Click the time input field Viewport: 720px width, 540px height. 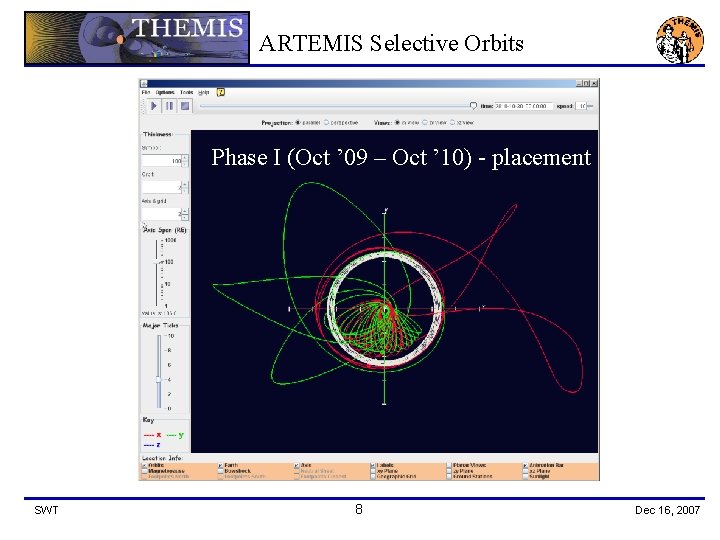pyautogui.click(x=523, y=106)
